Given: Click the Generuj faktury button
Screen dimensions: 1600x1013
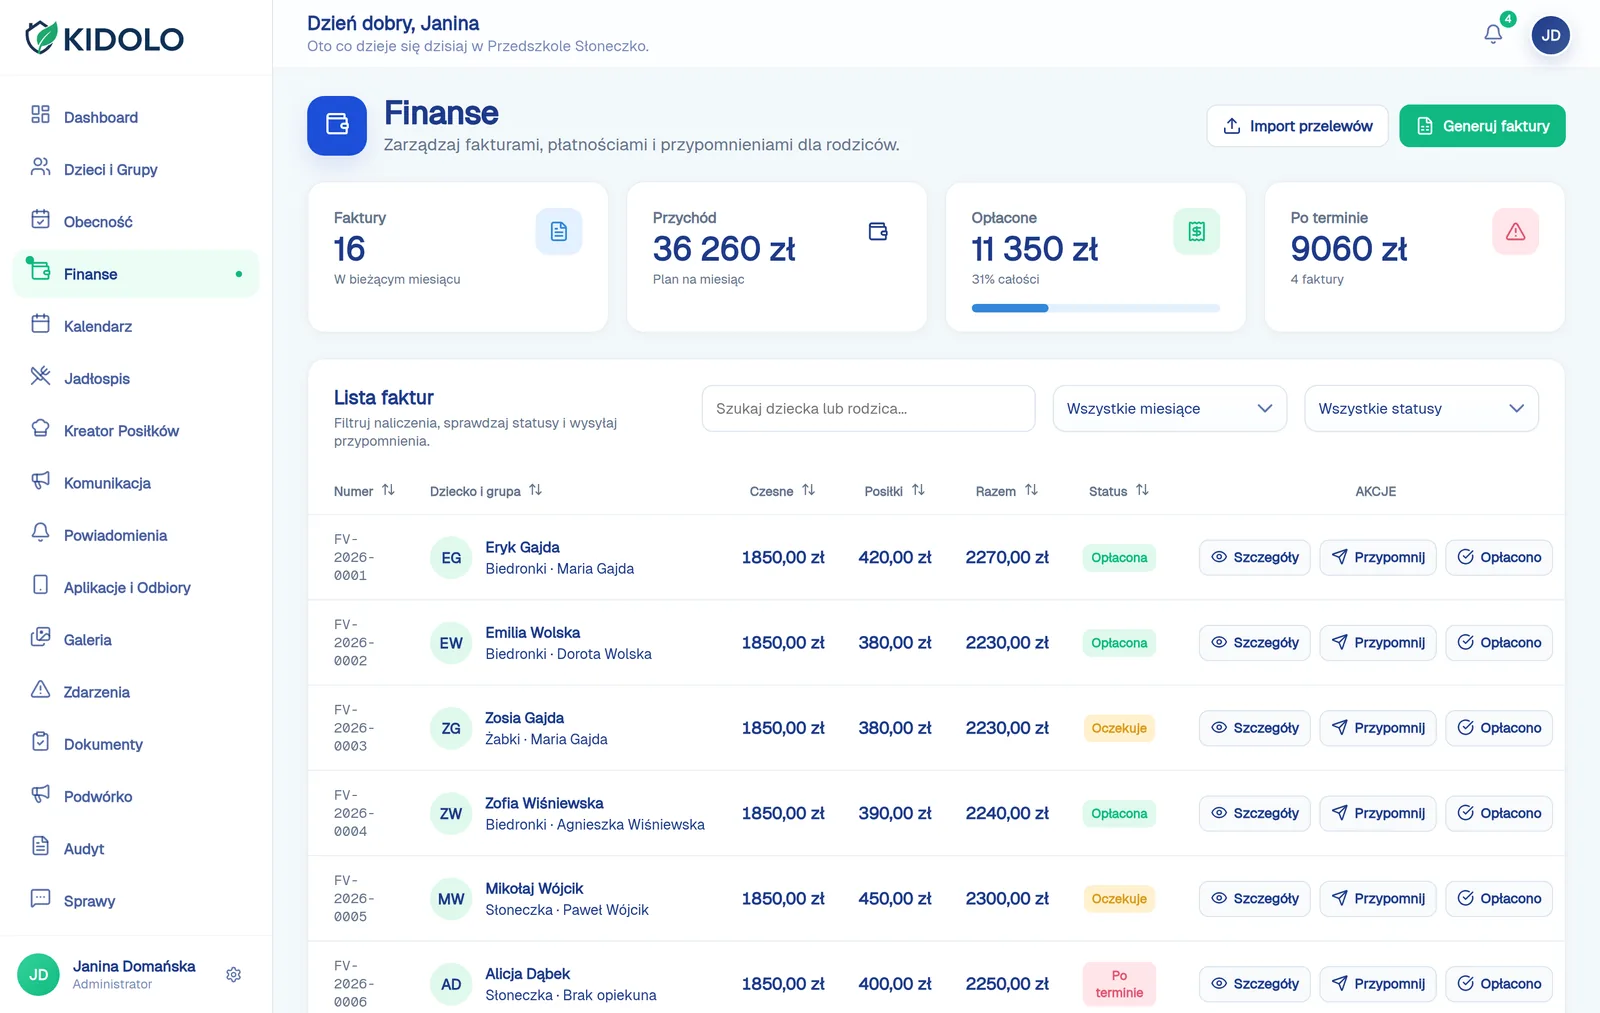Looking at the screenshot, I should (1482, 126).
